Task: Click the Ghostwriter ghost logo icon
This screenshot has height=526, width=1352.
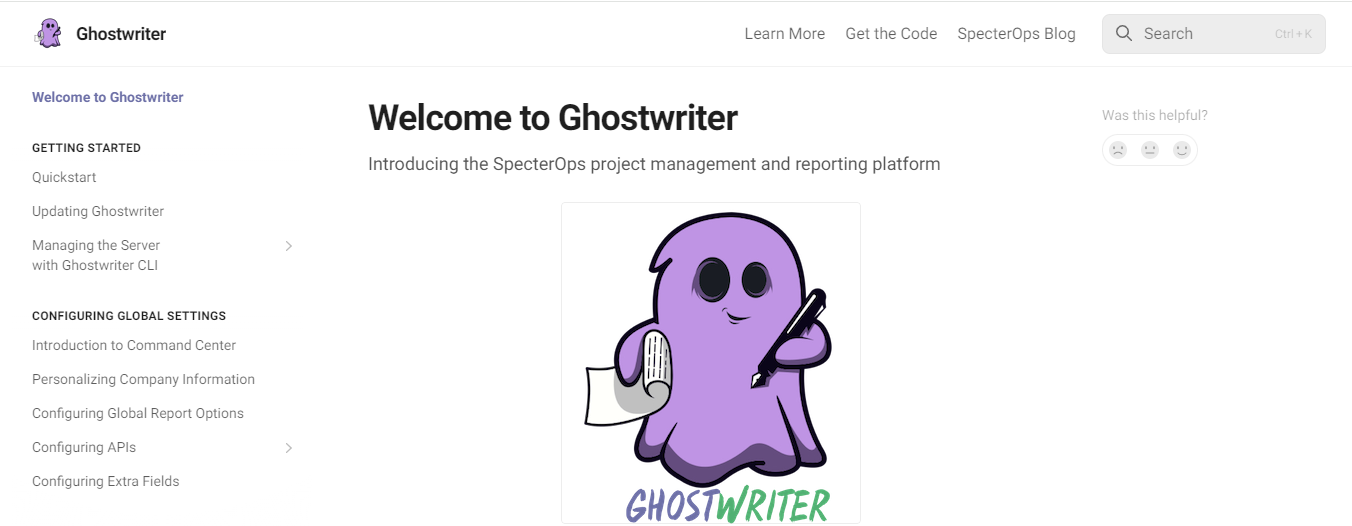Action: [48, 33]
